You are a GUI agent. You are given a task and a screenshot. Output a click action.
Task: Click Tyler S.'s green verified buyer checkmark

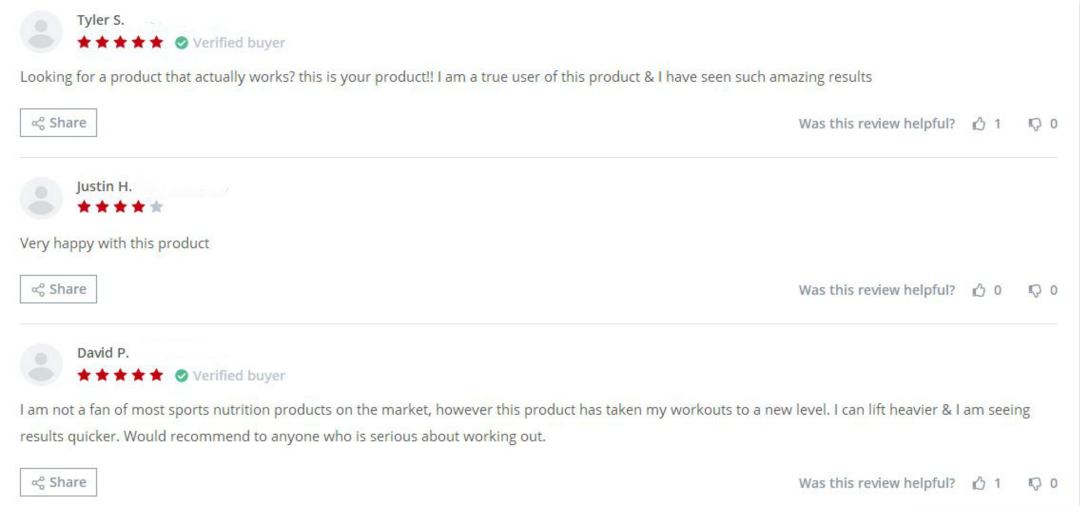pos(182,43)
